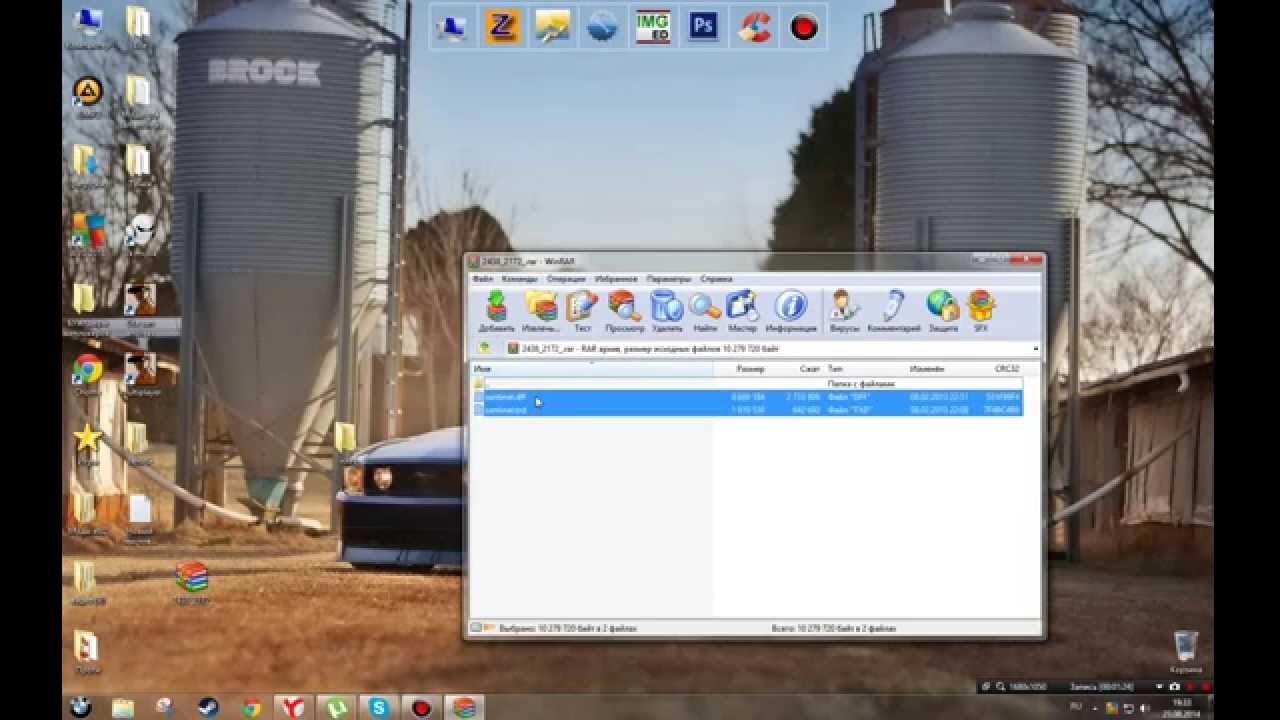
Task: Click the Комментарий (Comment) toolbar icon
Action: 894,311
